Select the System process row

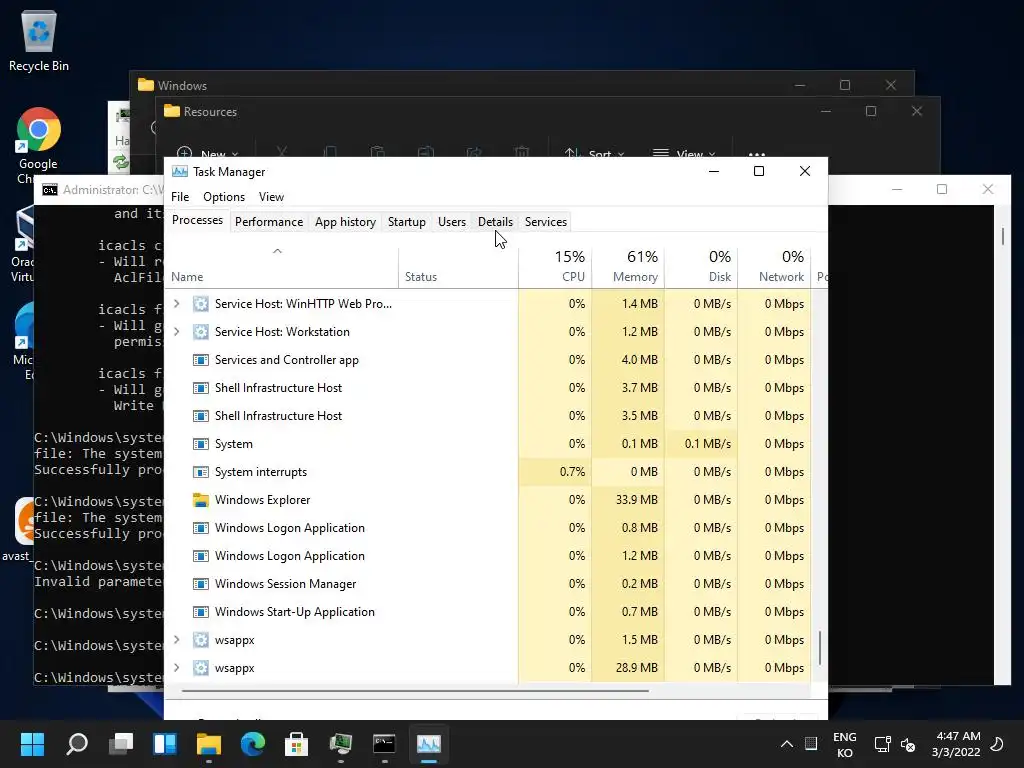(x=488, y=444)
